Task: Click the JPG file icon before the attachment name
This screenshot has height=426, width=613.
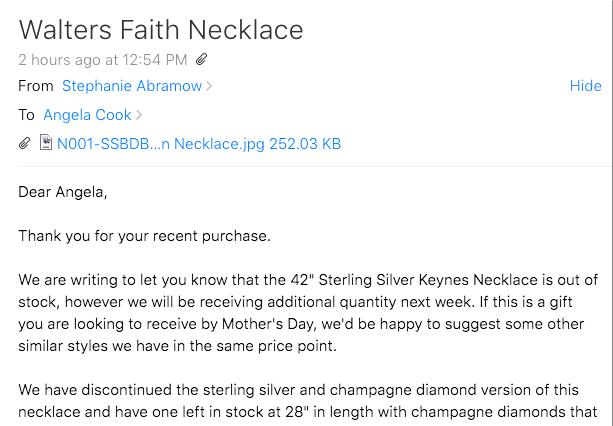Action: click(46, 142)
